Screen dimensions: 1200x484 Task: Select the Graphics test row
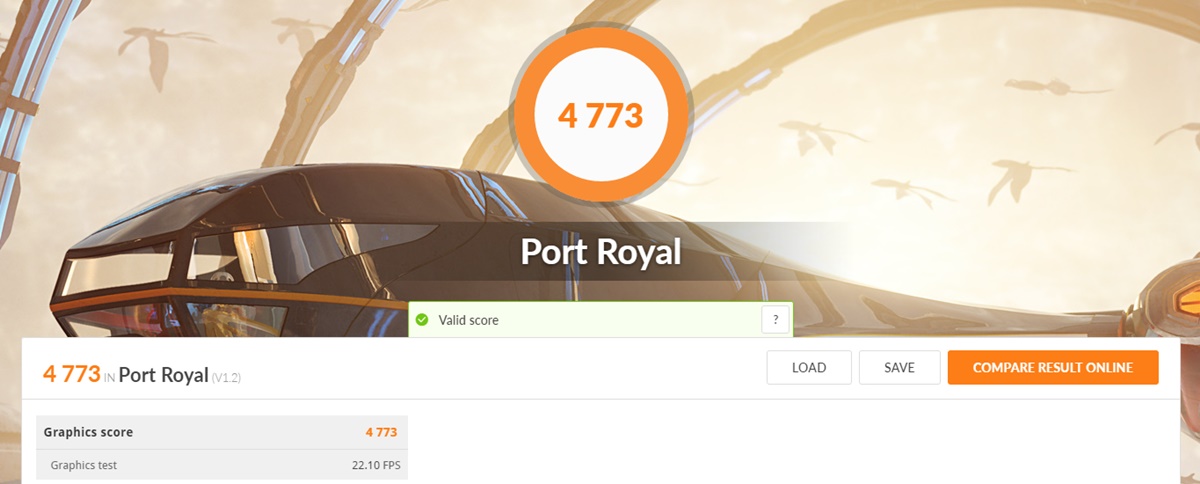(222, 465)
